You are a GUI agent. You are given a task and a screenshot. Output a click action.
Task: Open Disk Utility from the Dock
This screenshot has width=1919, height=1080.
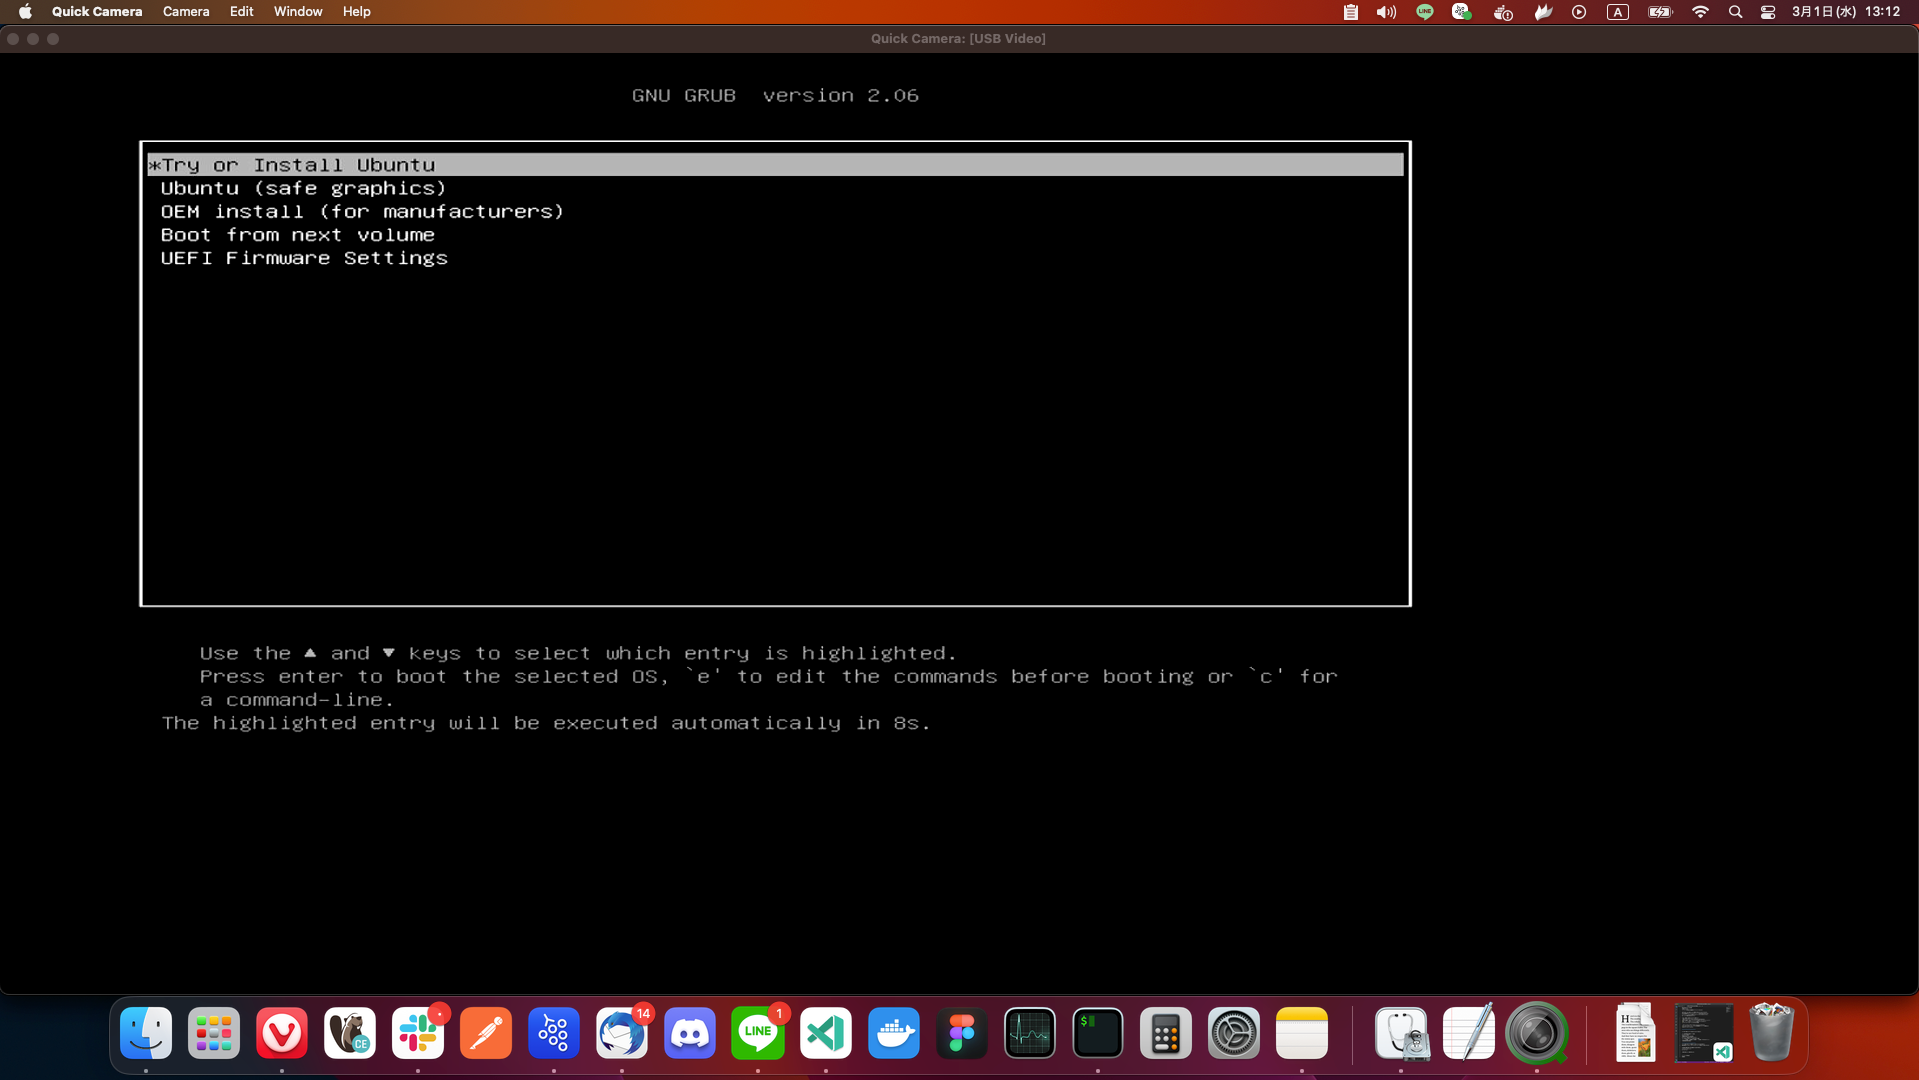point(1401,1033)
